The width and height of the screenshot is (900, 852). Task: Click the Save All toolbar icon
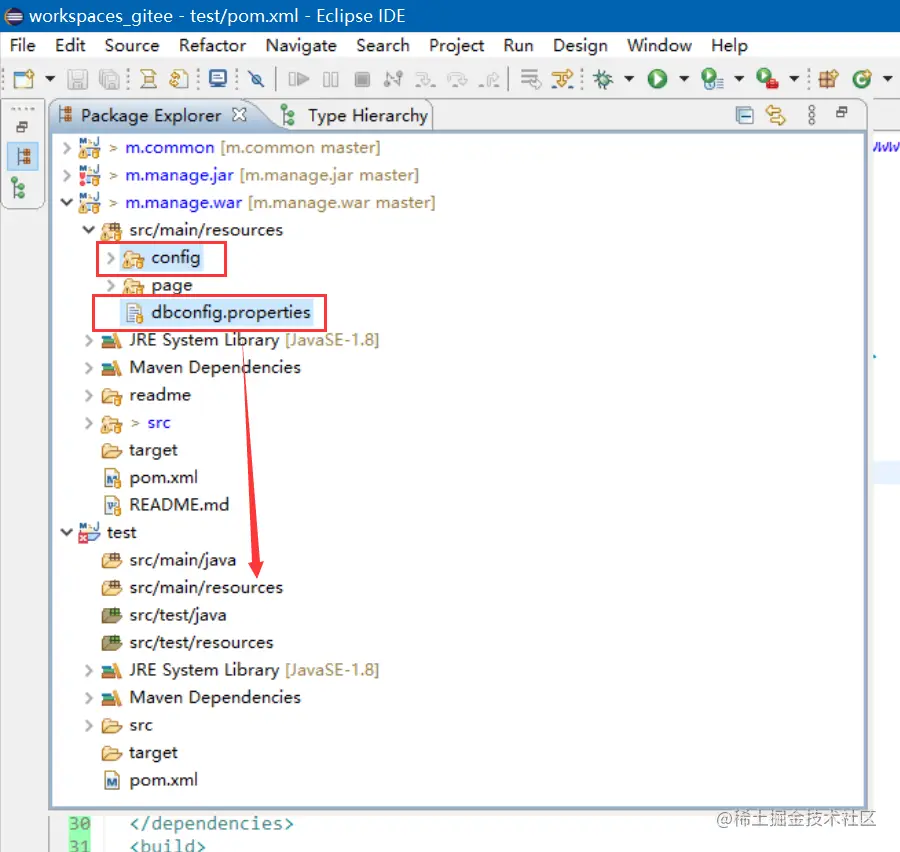(109, 79)
